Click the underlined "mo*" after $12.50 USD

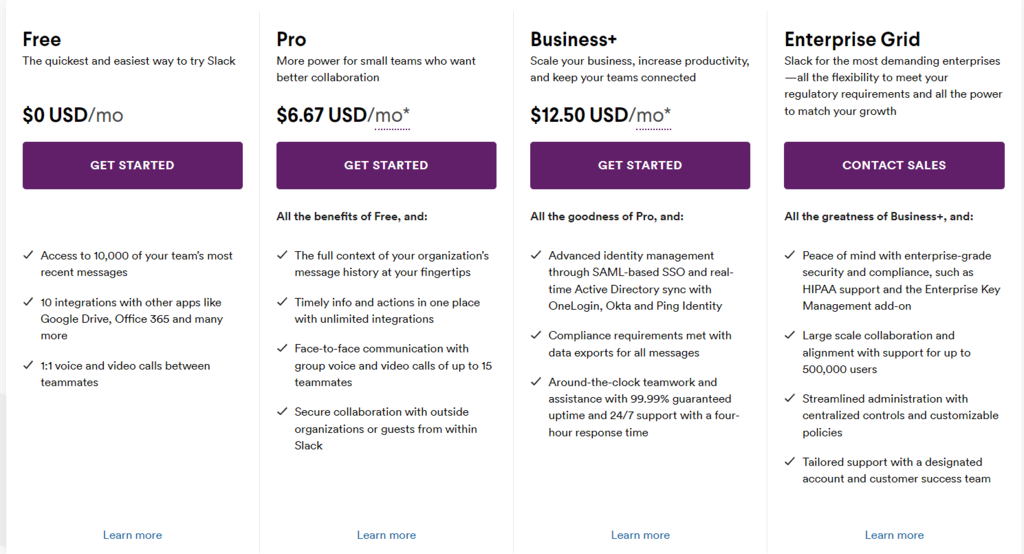[654, 116]
